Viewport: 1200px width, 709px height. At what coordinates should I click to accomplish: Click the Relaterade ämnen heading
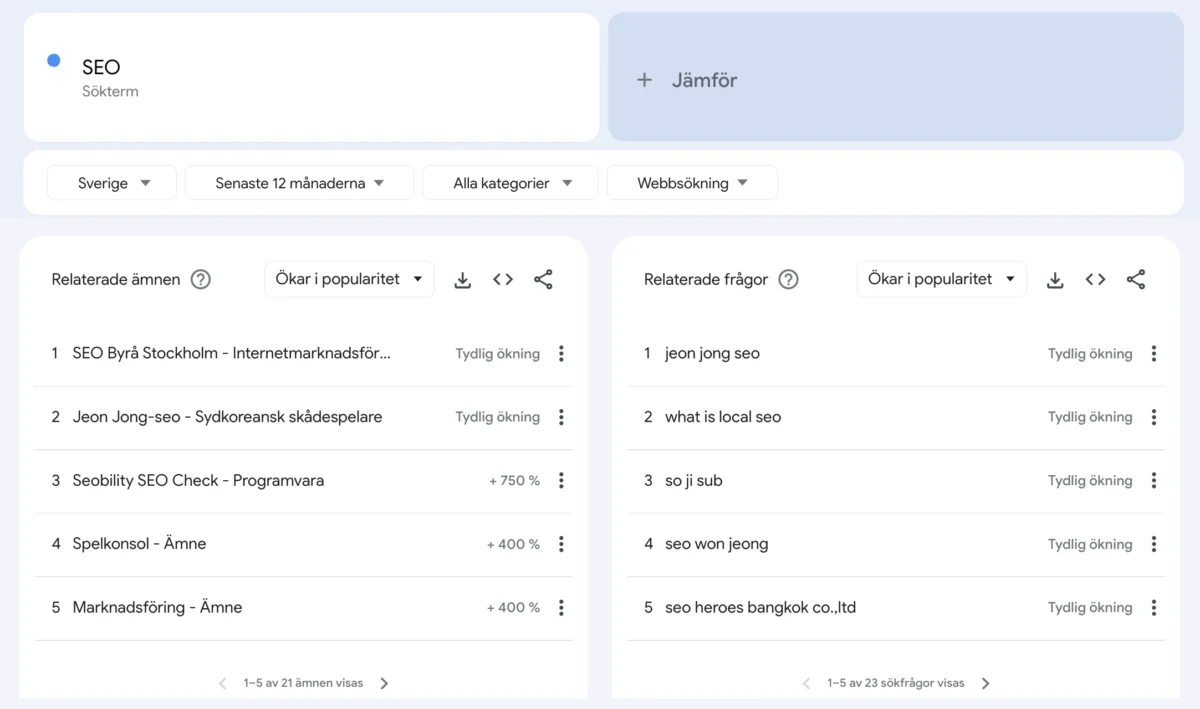pyautogui.click(x=116, y=280)
